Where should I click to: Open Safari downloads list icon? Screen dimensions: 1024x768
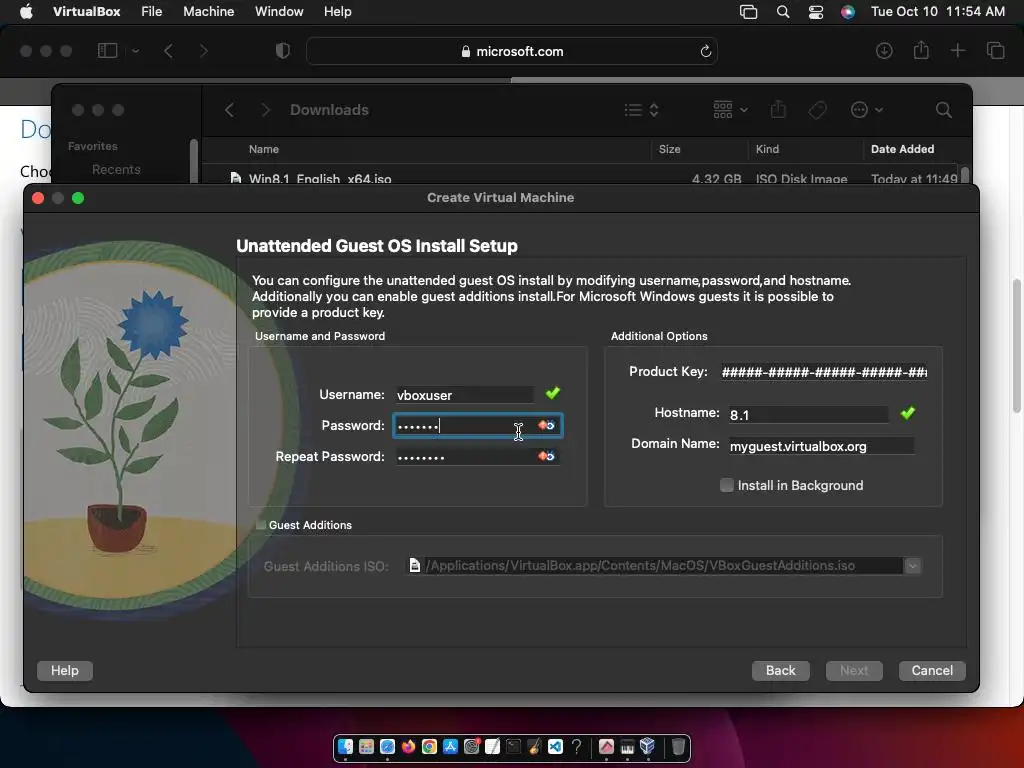point(884,50)
